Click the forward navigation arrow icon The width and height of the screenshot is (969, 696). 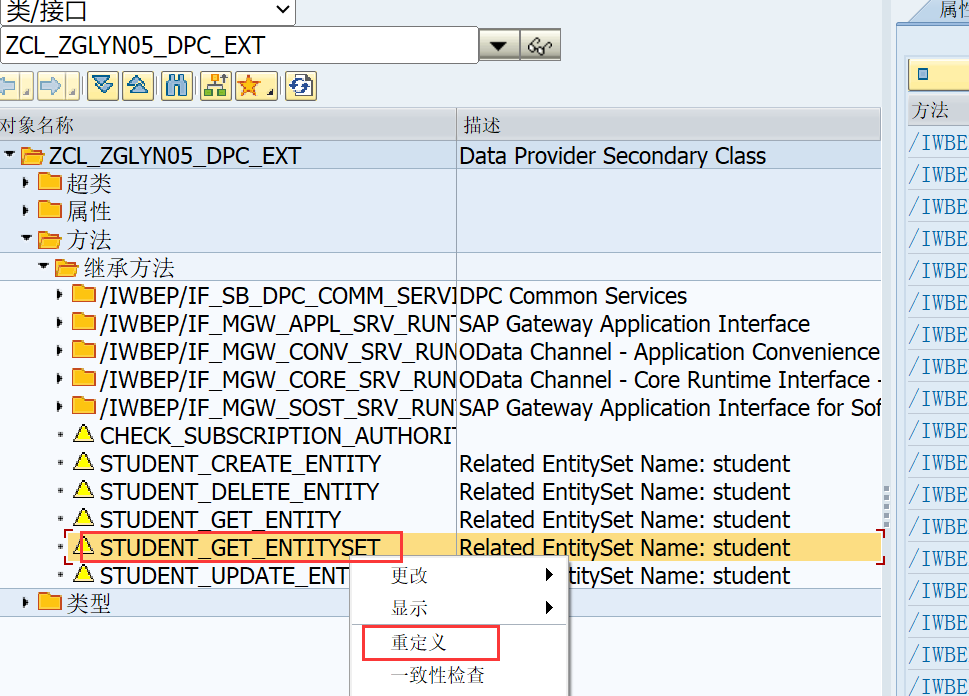51,86
